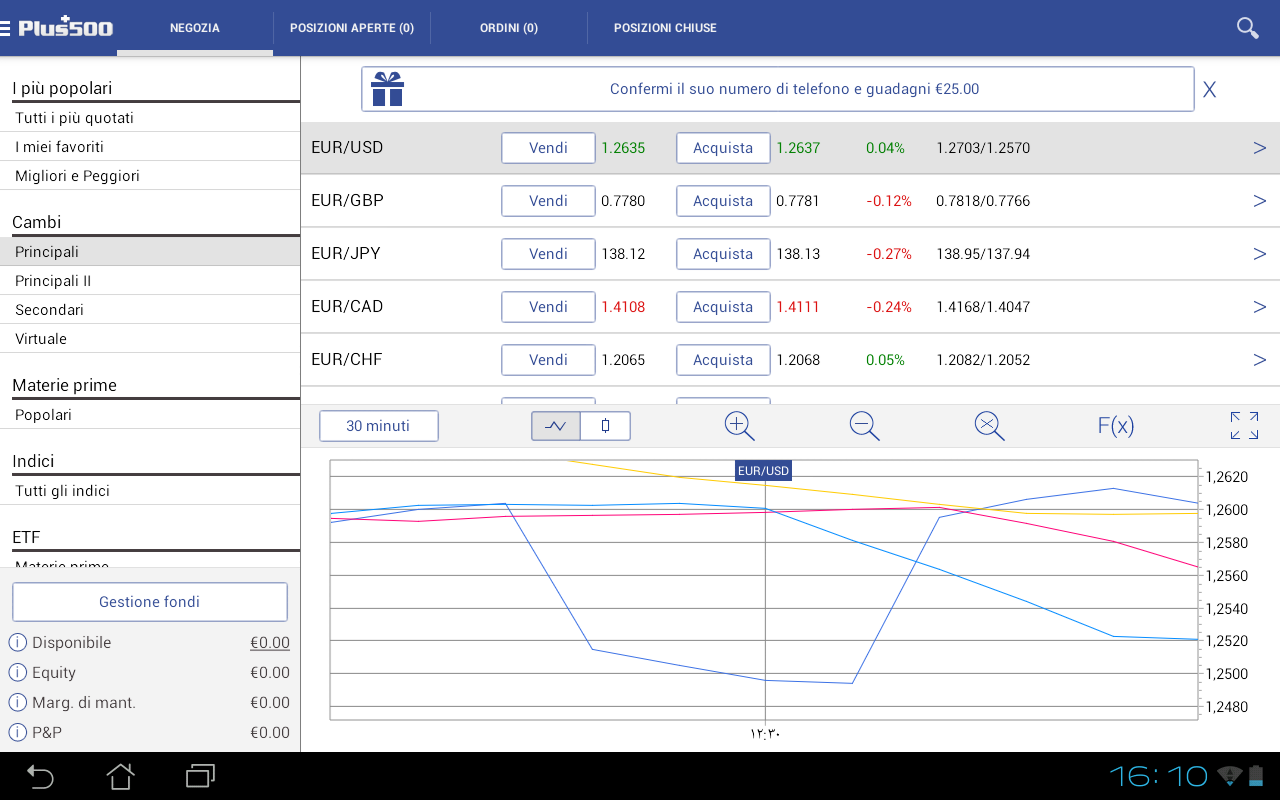Open the Posizioni Chiuse tab
Screen dimensions: 1280x800
click(x=665, y=28)
